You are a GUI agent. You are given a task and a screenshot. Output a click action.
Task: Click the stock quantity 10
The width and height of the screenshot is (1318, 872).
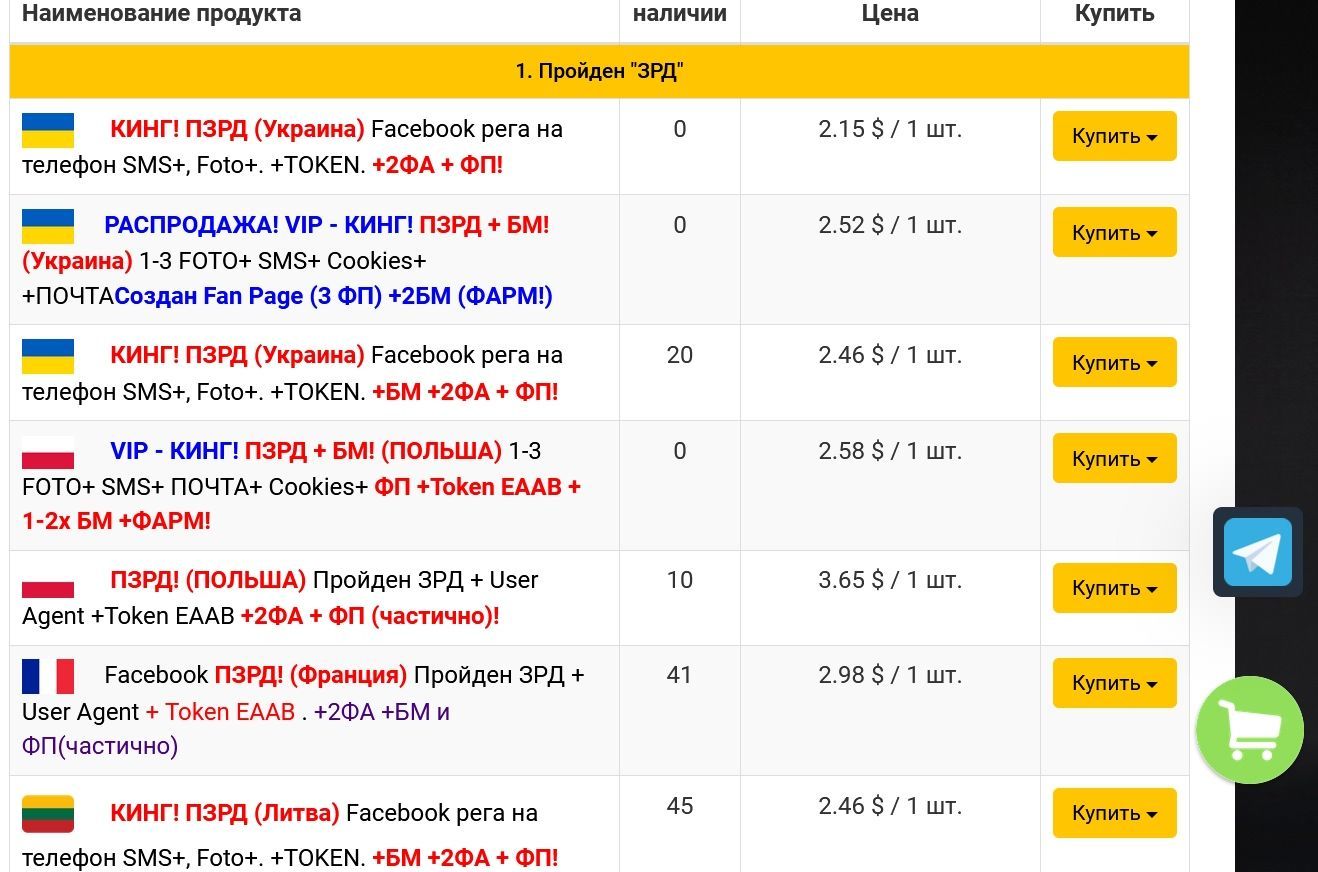click(x=680, y=580)
